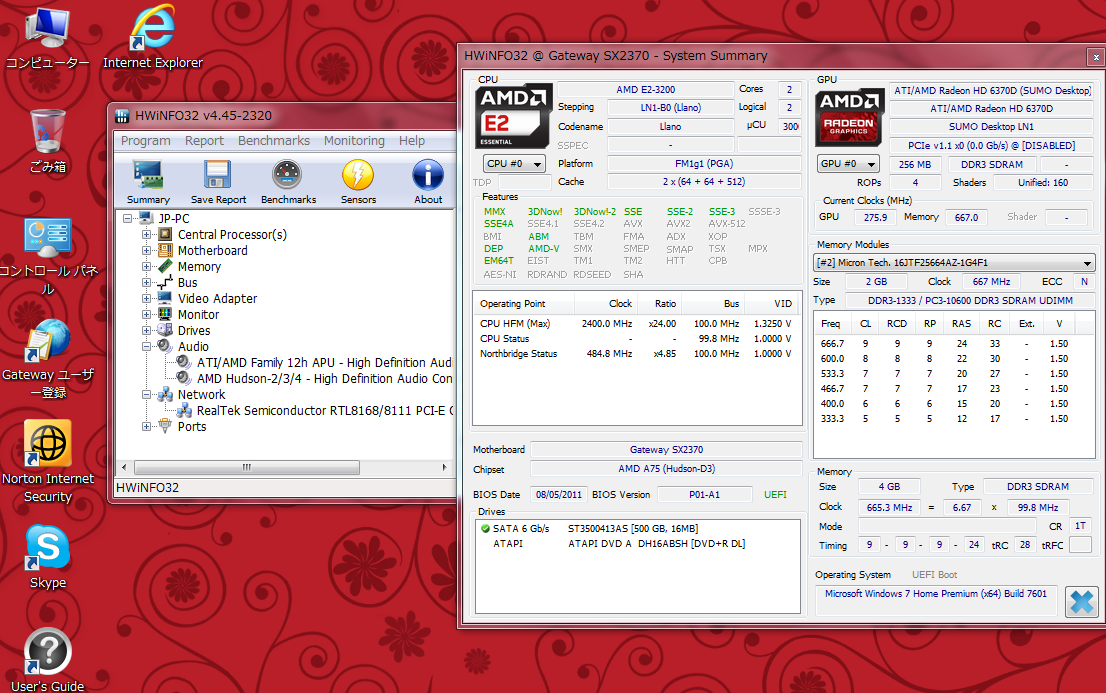The width and height of the screenshot is (1106, 693).
Task: Open the Report menu
Action: [204, 140]
